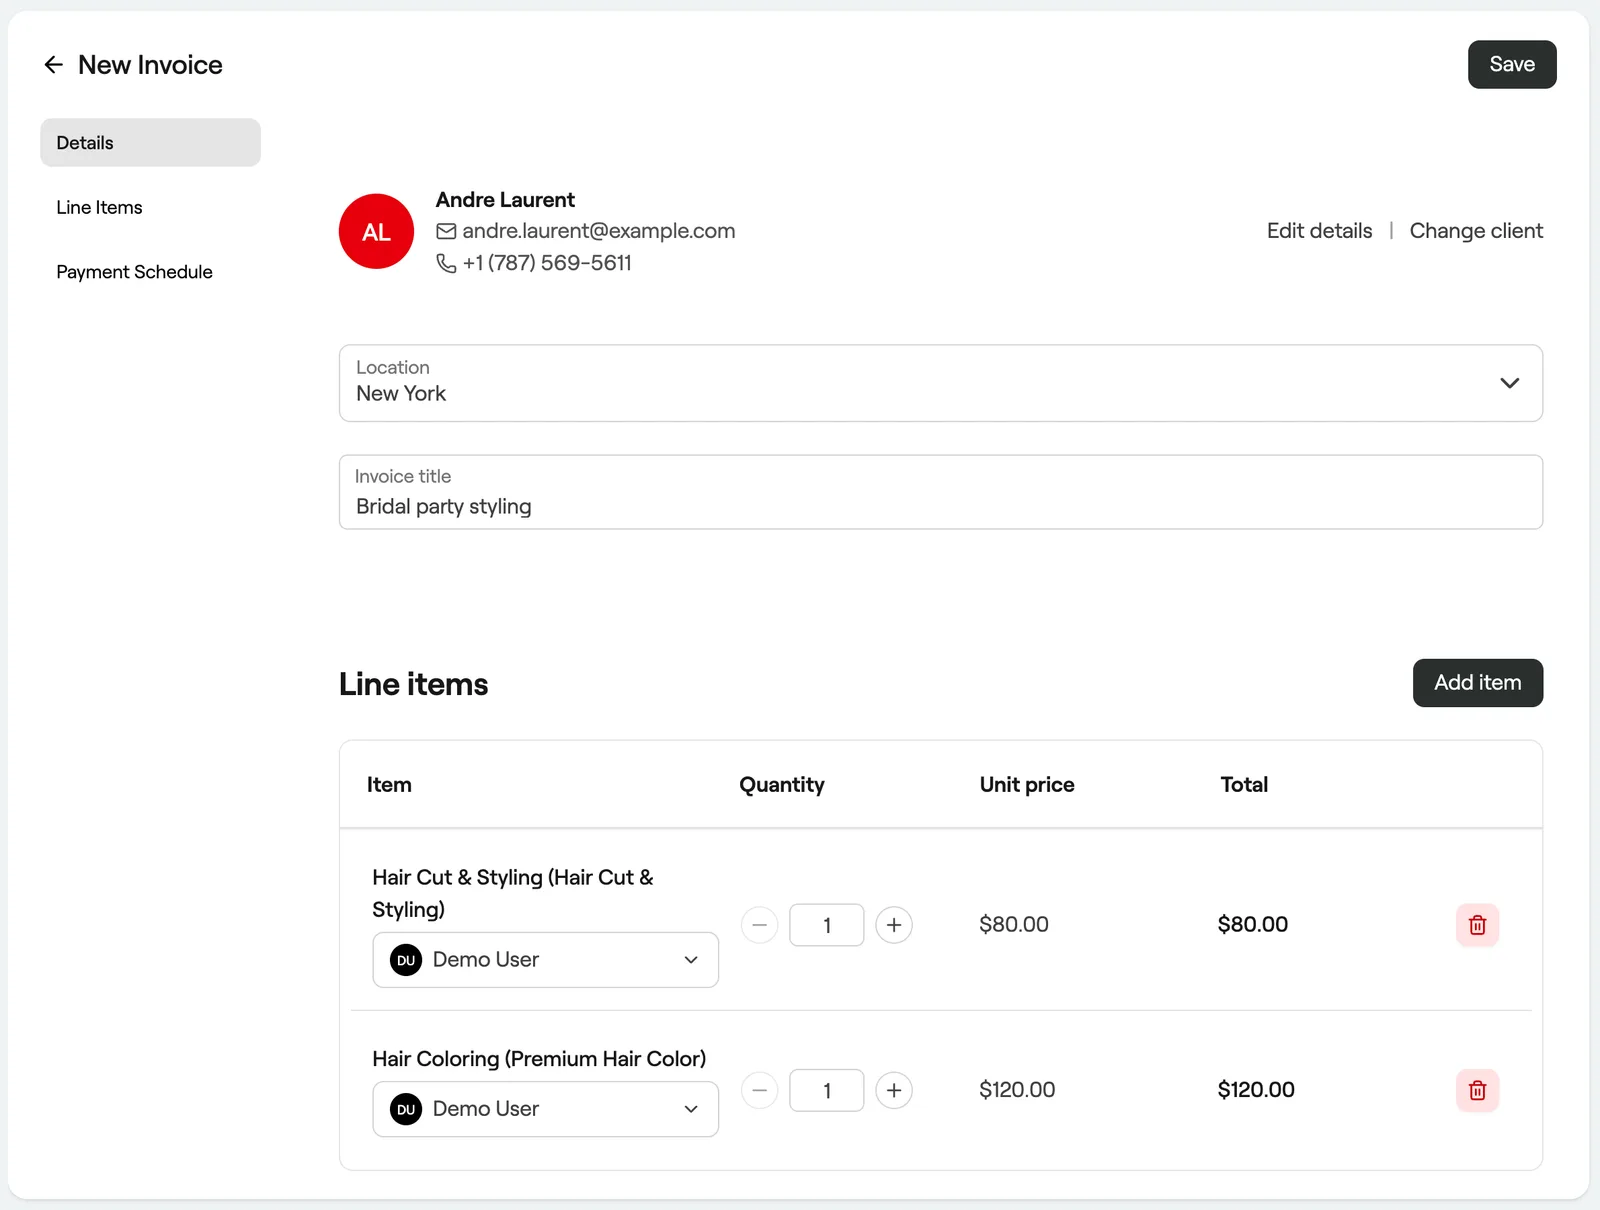Decrease quantity for Hair Cut & Styling
The image size is (1600, 1210).
[760, 925]
